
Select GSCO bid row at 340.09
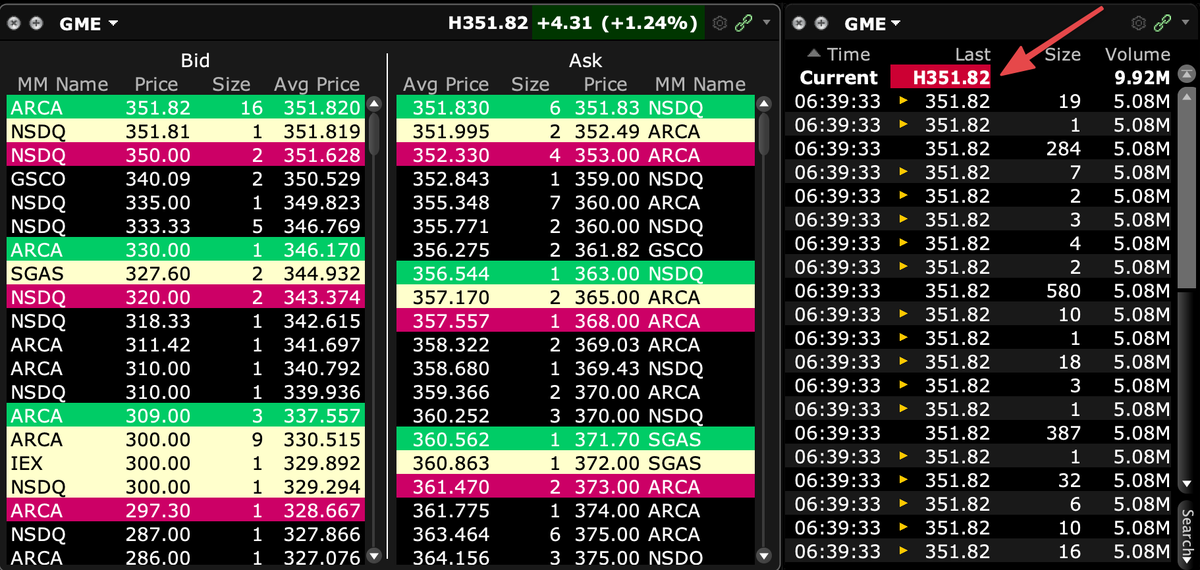[x=186, y=179]
